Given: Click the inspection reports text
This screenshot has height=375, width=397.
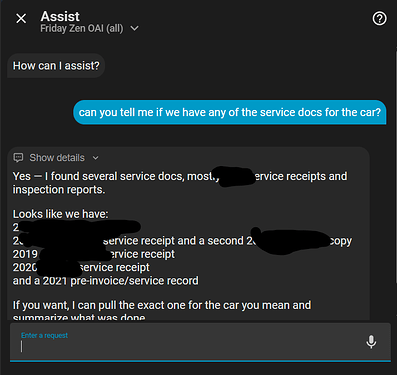Looking at the screenshot, I should pyautogui.click(x=59, y=190).
